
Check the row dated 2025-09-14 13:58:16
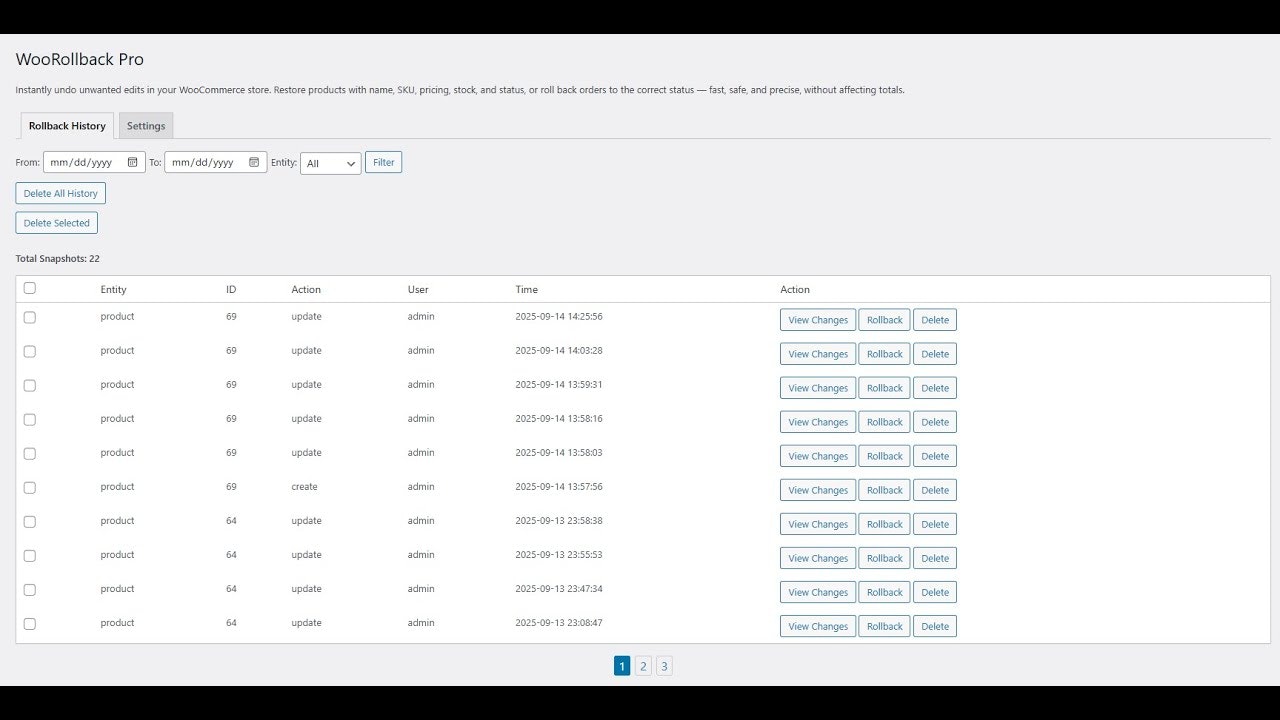tap(30, 419)
